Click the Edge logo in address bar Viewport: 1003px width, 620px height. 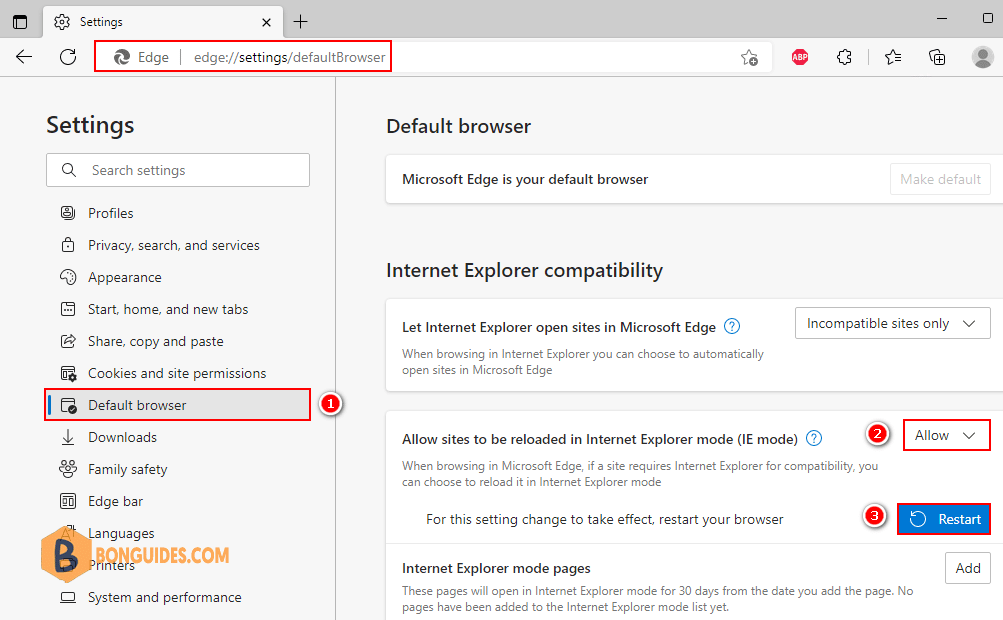tap(122, 58)
